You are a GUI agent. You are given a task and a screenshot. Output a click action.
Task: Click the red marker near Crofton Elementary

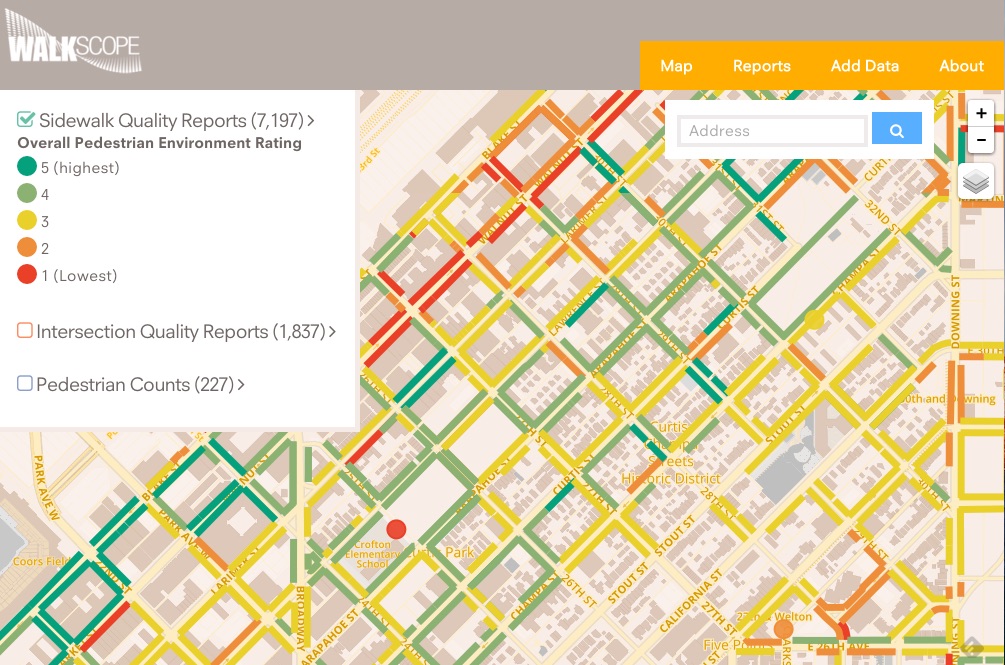pyautogui.click(x=396, y=529)
